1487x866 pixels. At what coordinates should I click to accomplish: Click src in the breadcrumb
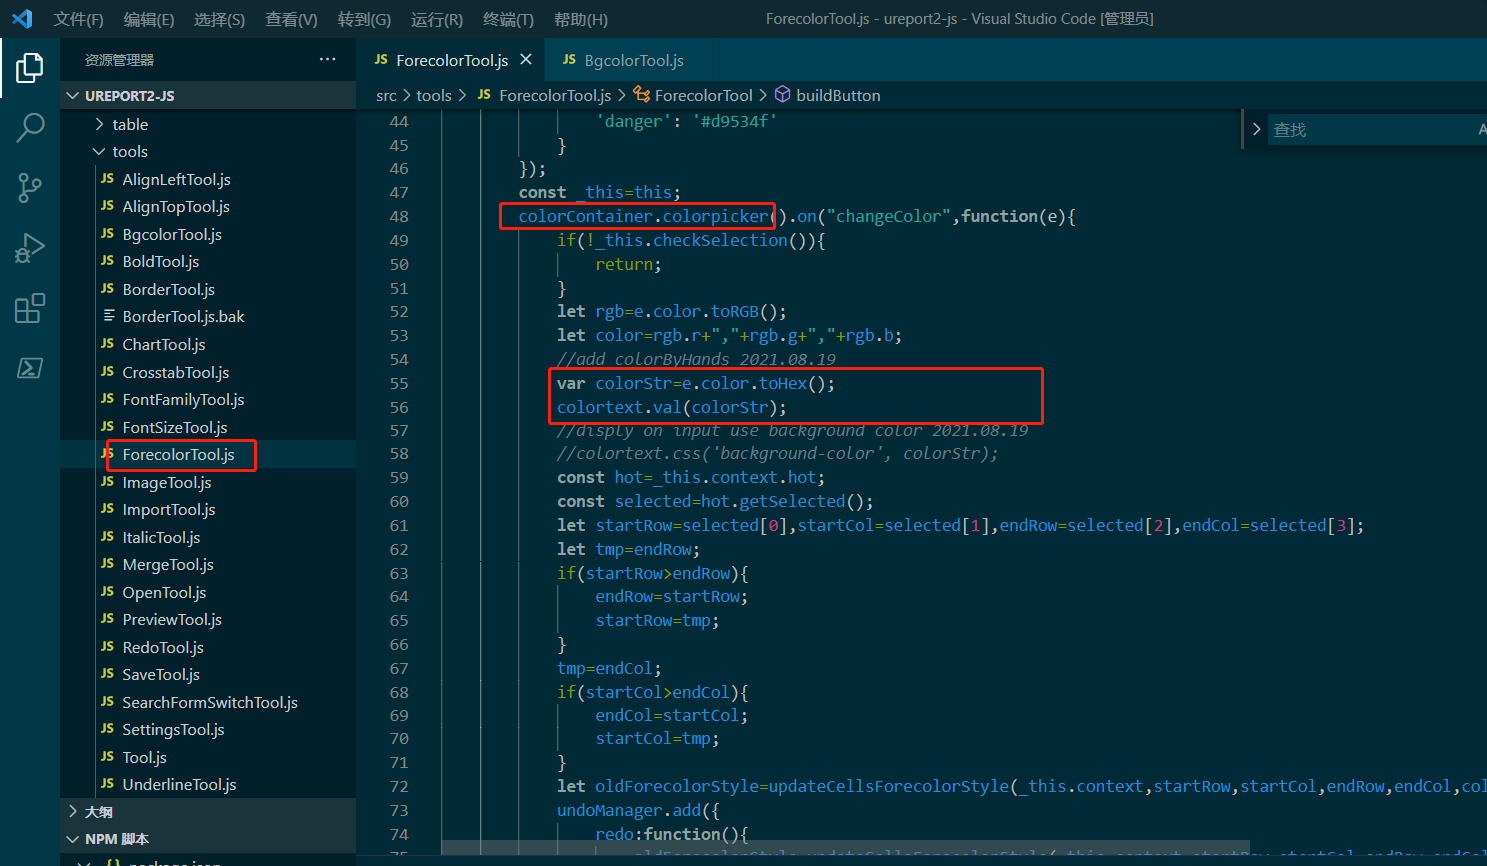[x=386, y=95]
